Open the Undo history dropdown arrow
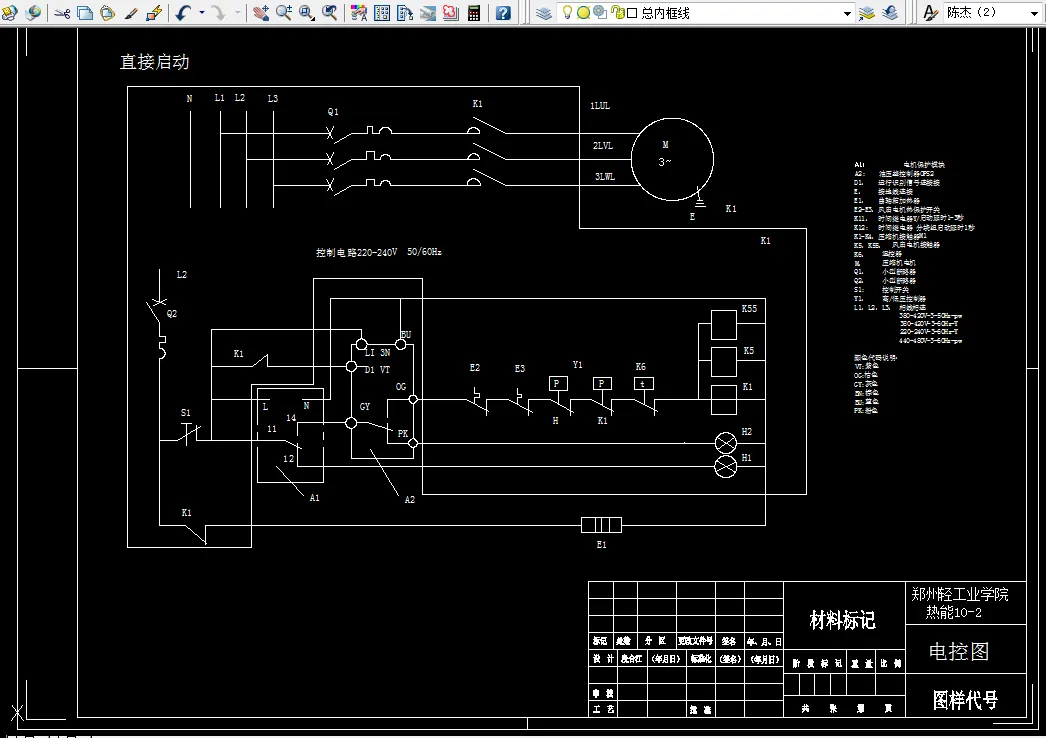 tap(201, 13)
